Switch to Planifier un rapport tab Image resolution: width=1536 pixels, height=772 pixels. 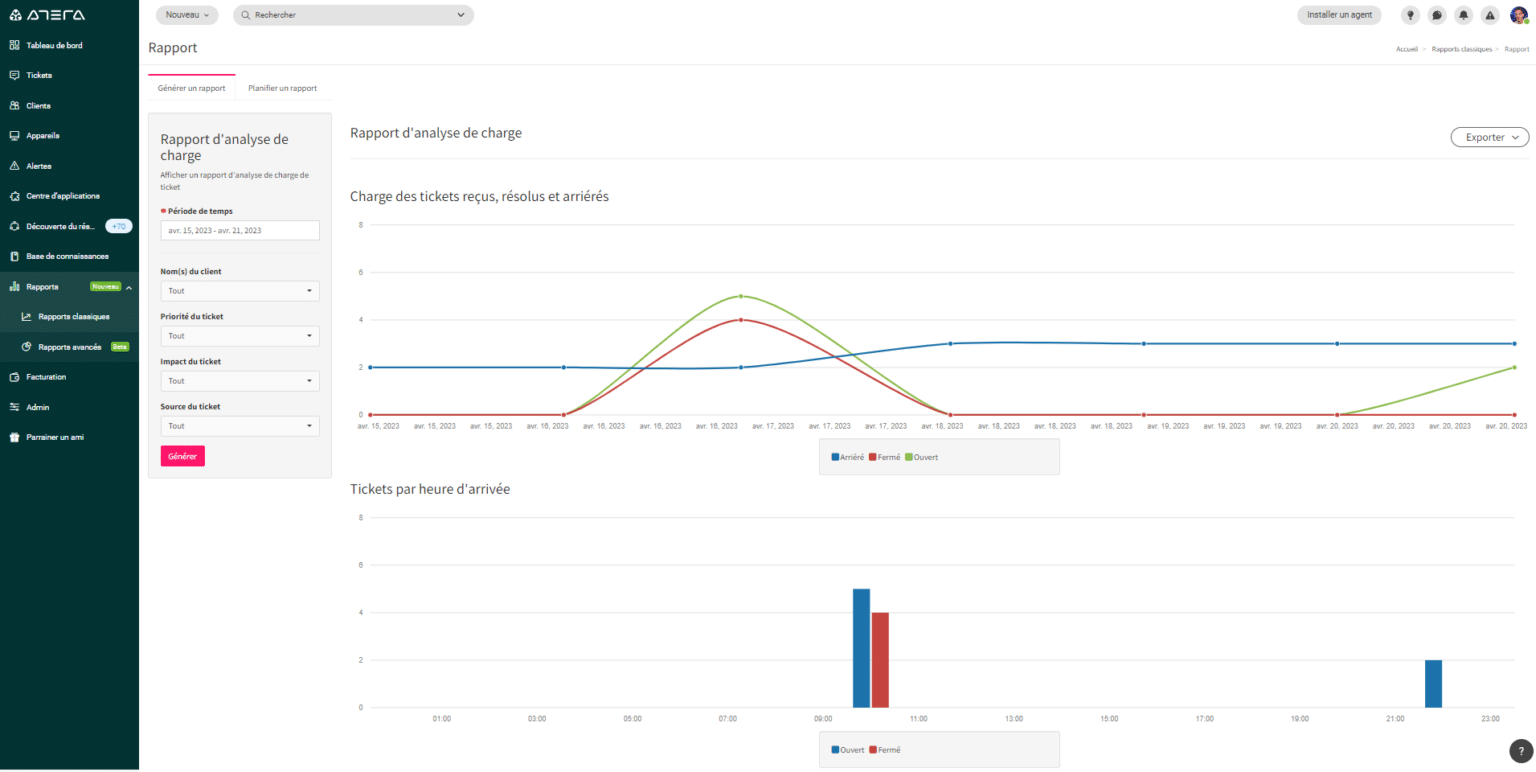[x=282, y=88]
